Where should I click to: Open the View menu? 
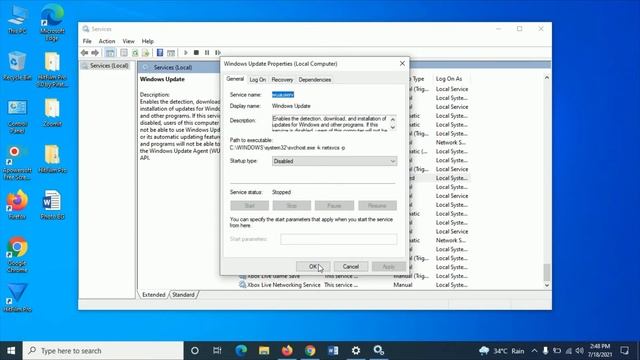(128, 41)
